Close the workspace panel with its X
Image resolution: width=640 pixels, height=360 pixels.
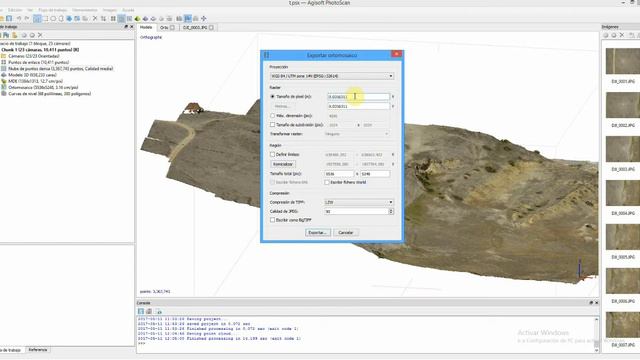(131, 27)
